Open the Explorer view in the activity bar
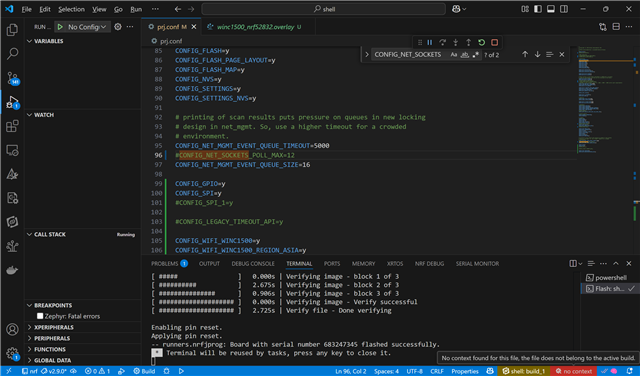Screen dimensions: 640x376 point(12,30)
